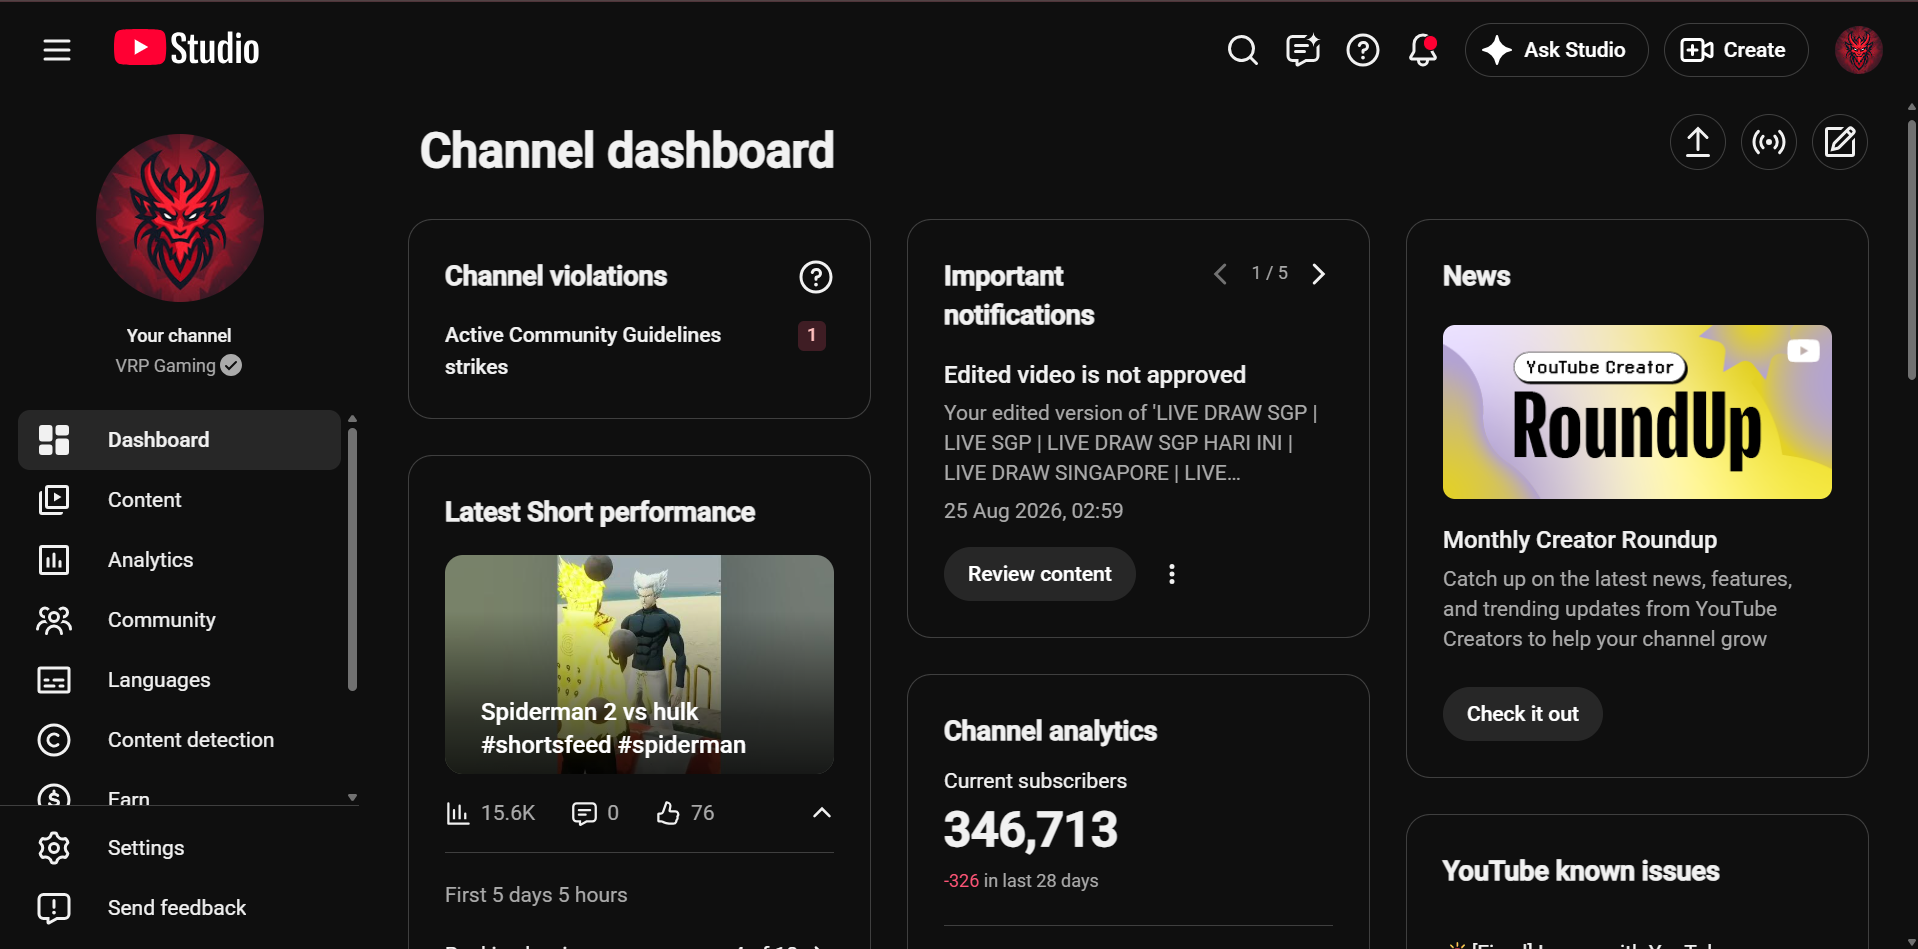Viewport: 1918px width, 949px height.
Task: Open Content in the sidebar
Action: coord(180,500)
